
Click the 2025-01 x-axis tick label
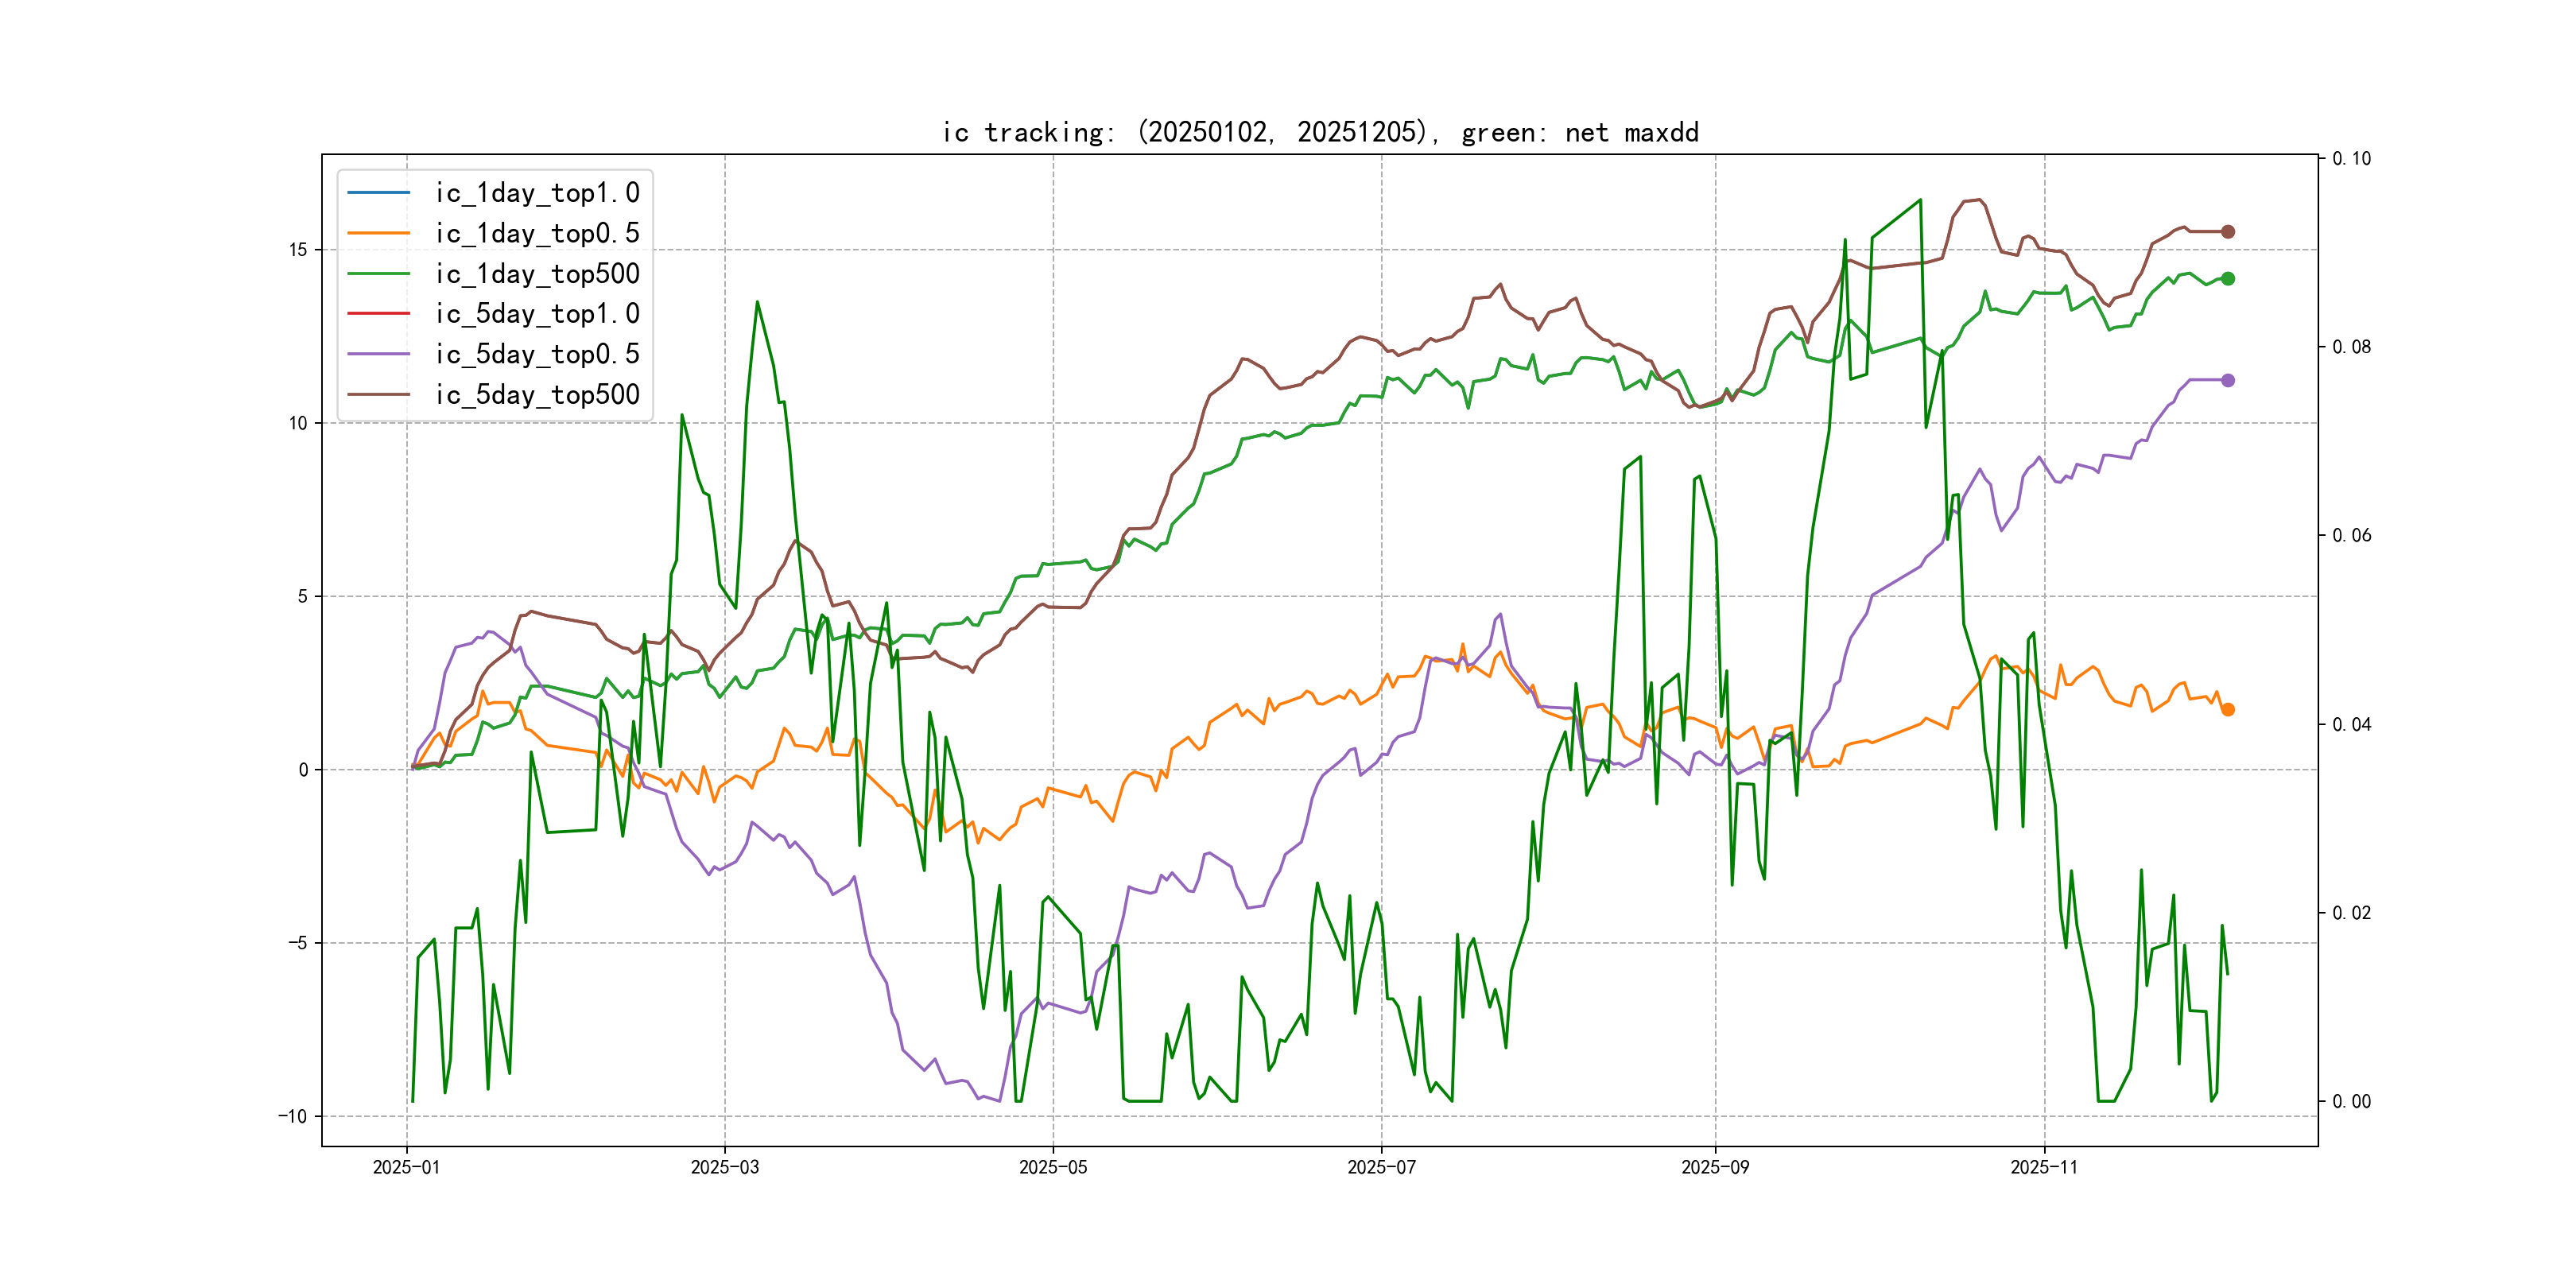pyautogui.click(x=406, y=1167)
